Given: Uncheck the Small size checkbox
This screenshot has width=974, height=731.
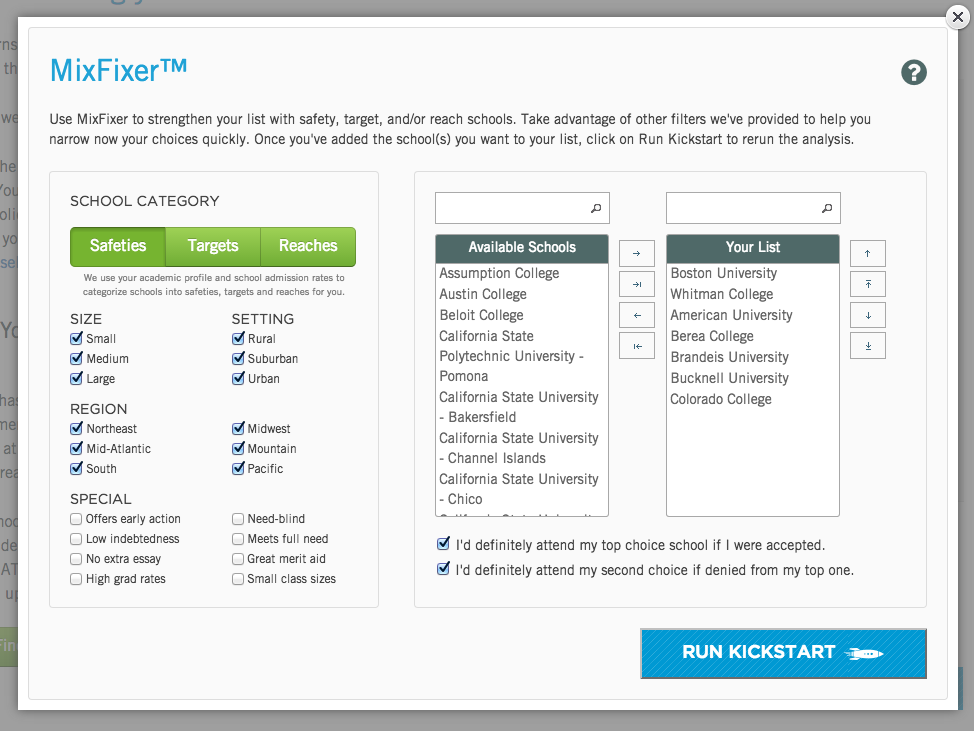Looking at the screenshot, I should [x=76, y=338].
